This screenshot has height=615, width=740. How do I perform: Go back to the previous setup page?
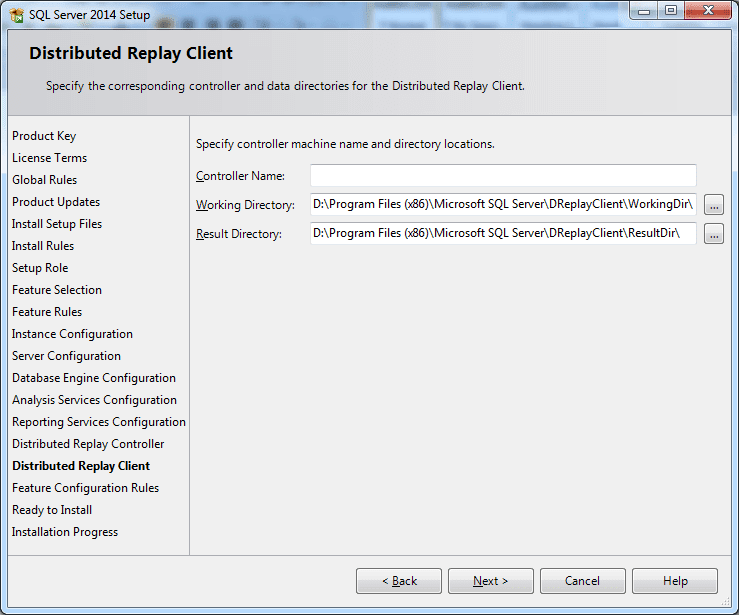coord(399,581)
